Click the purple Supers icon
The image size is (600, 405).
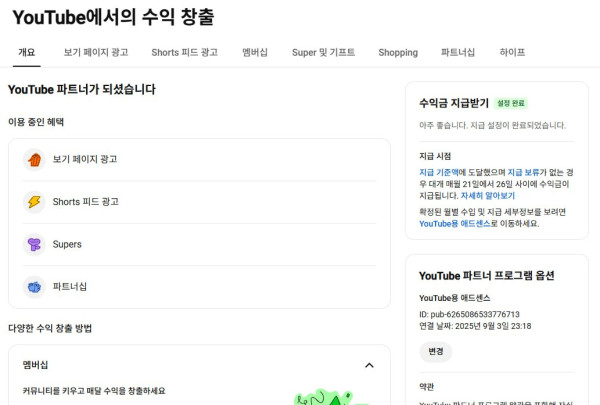[34, 244]
